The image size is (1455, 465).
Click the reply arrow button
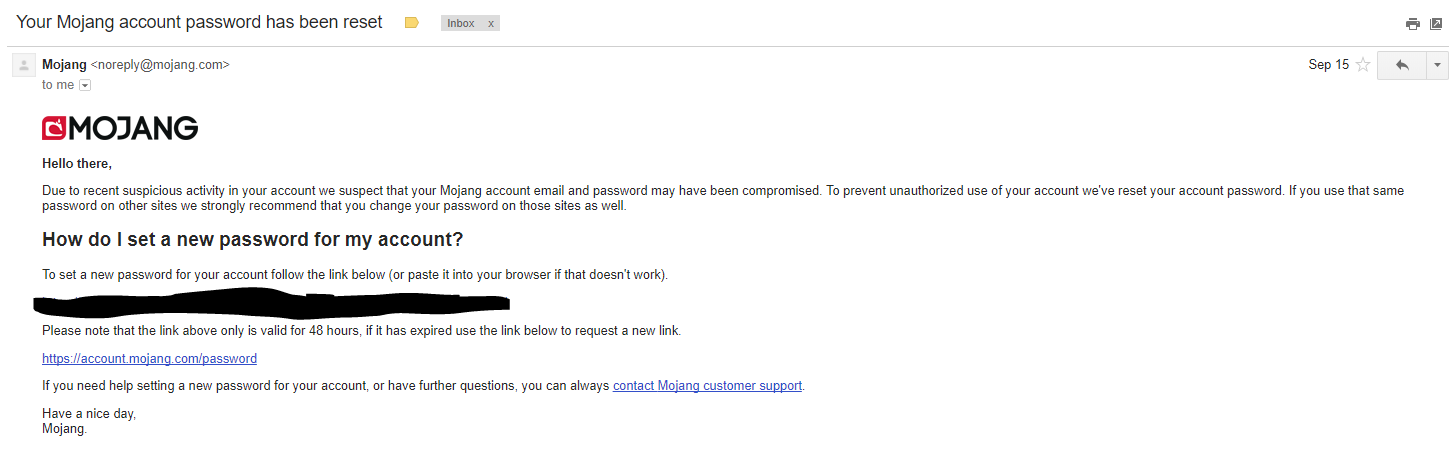point(1402,65)
